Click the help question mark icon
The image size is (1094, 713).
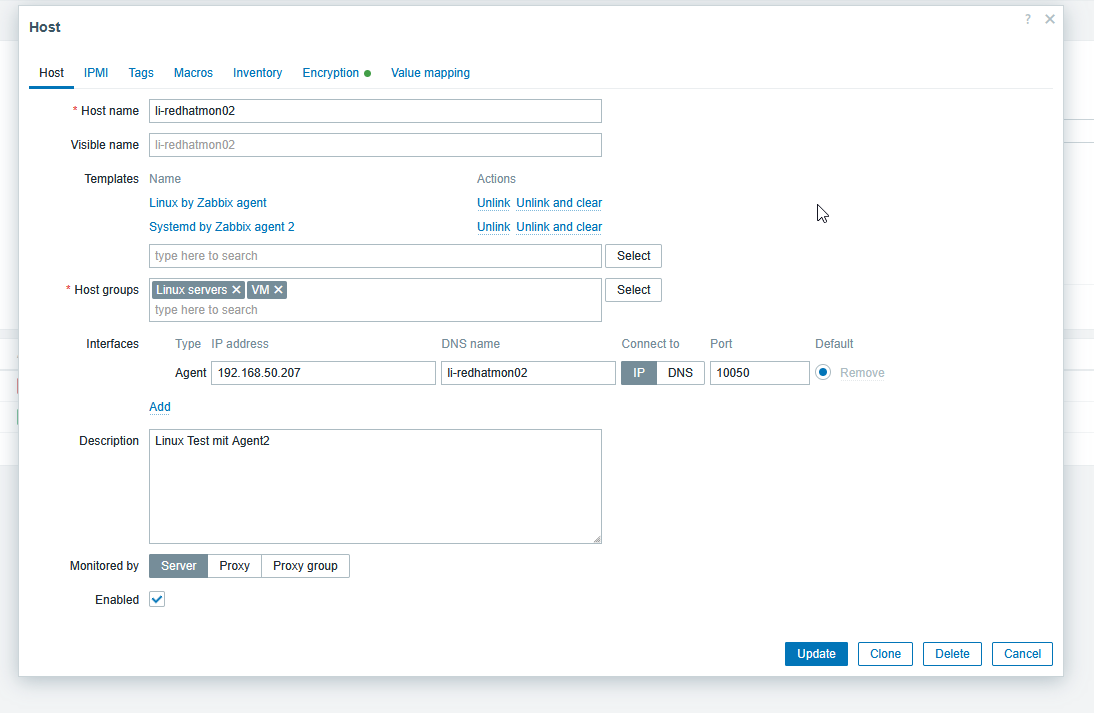1027,19
